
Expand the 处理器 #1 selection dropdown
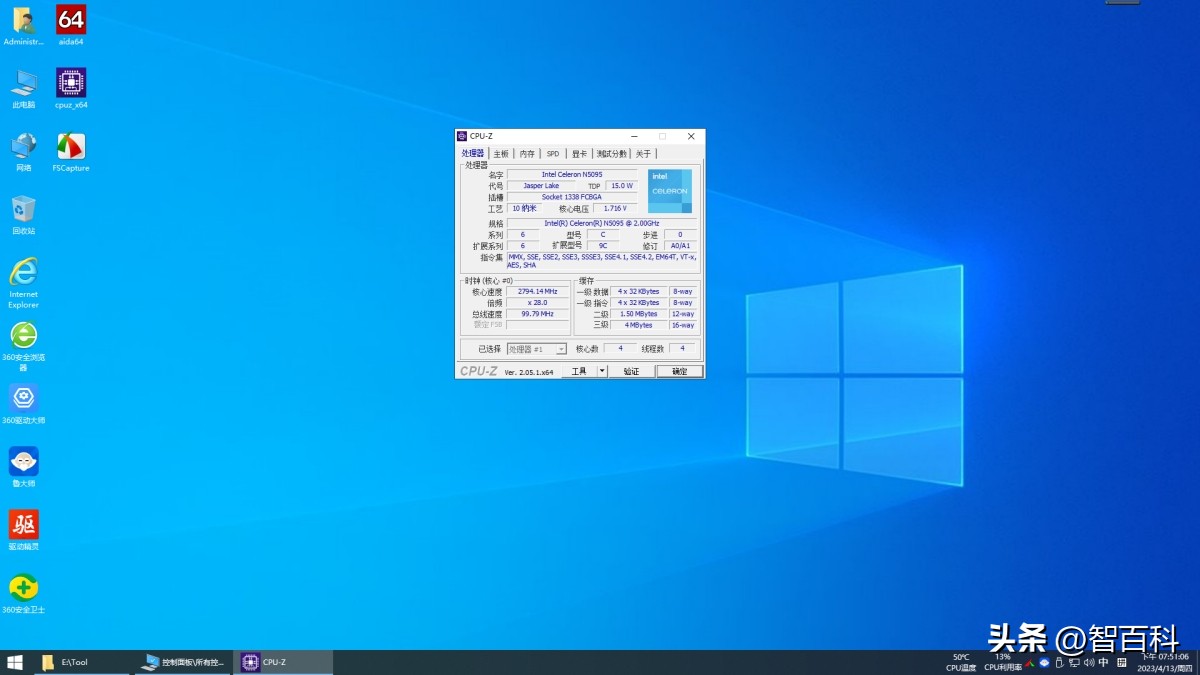click(x=561, y=349)
